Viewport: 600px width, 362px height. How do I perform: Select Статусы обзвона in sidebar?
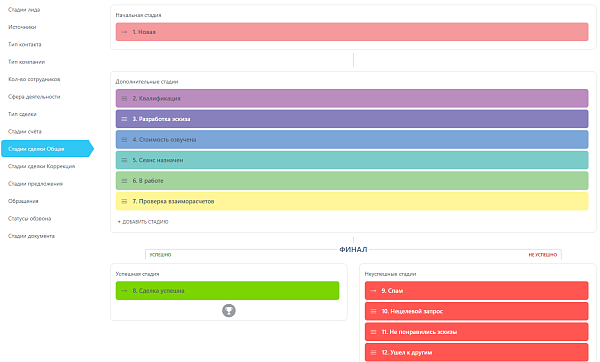[x=29, y=219]
